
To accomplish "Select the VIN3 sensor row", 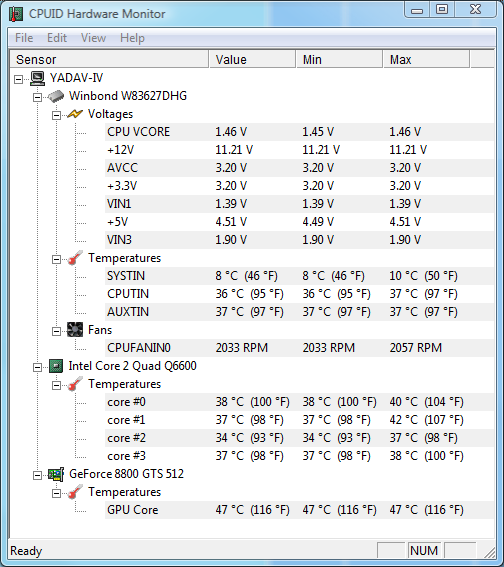I will (x=299, y=240).
